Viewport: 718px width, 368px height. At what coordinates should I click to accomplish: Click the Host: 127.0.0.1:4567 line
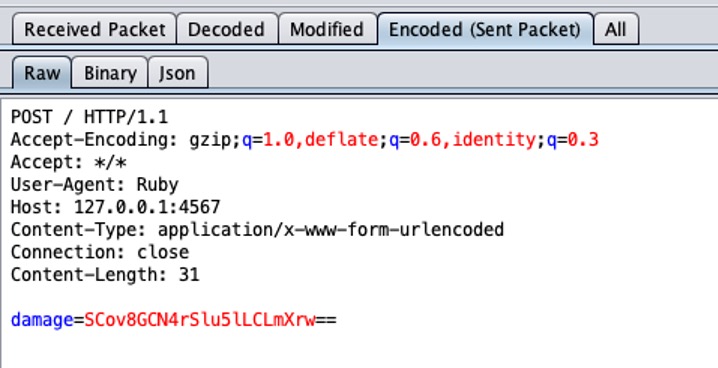[115, 207]
